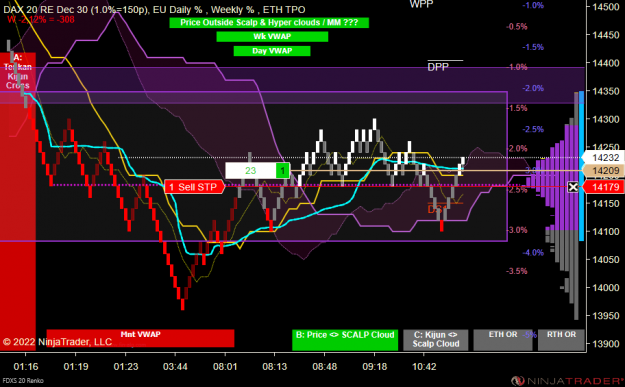Click the -3.5% daily percent level label
This screenshot has height=387, width=625.
tap(517, 271)
